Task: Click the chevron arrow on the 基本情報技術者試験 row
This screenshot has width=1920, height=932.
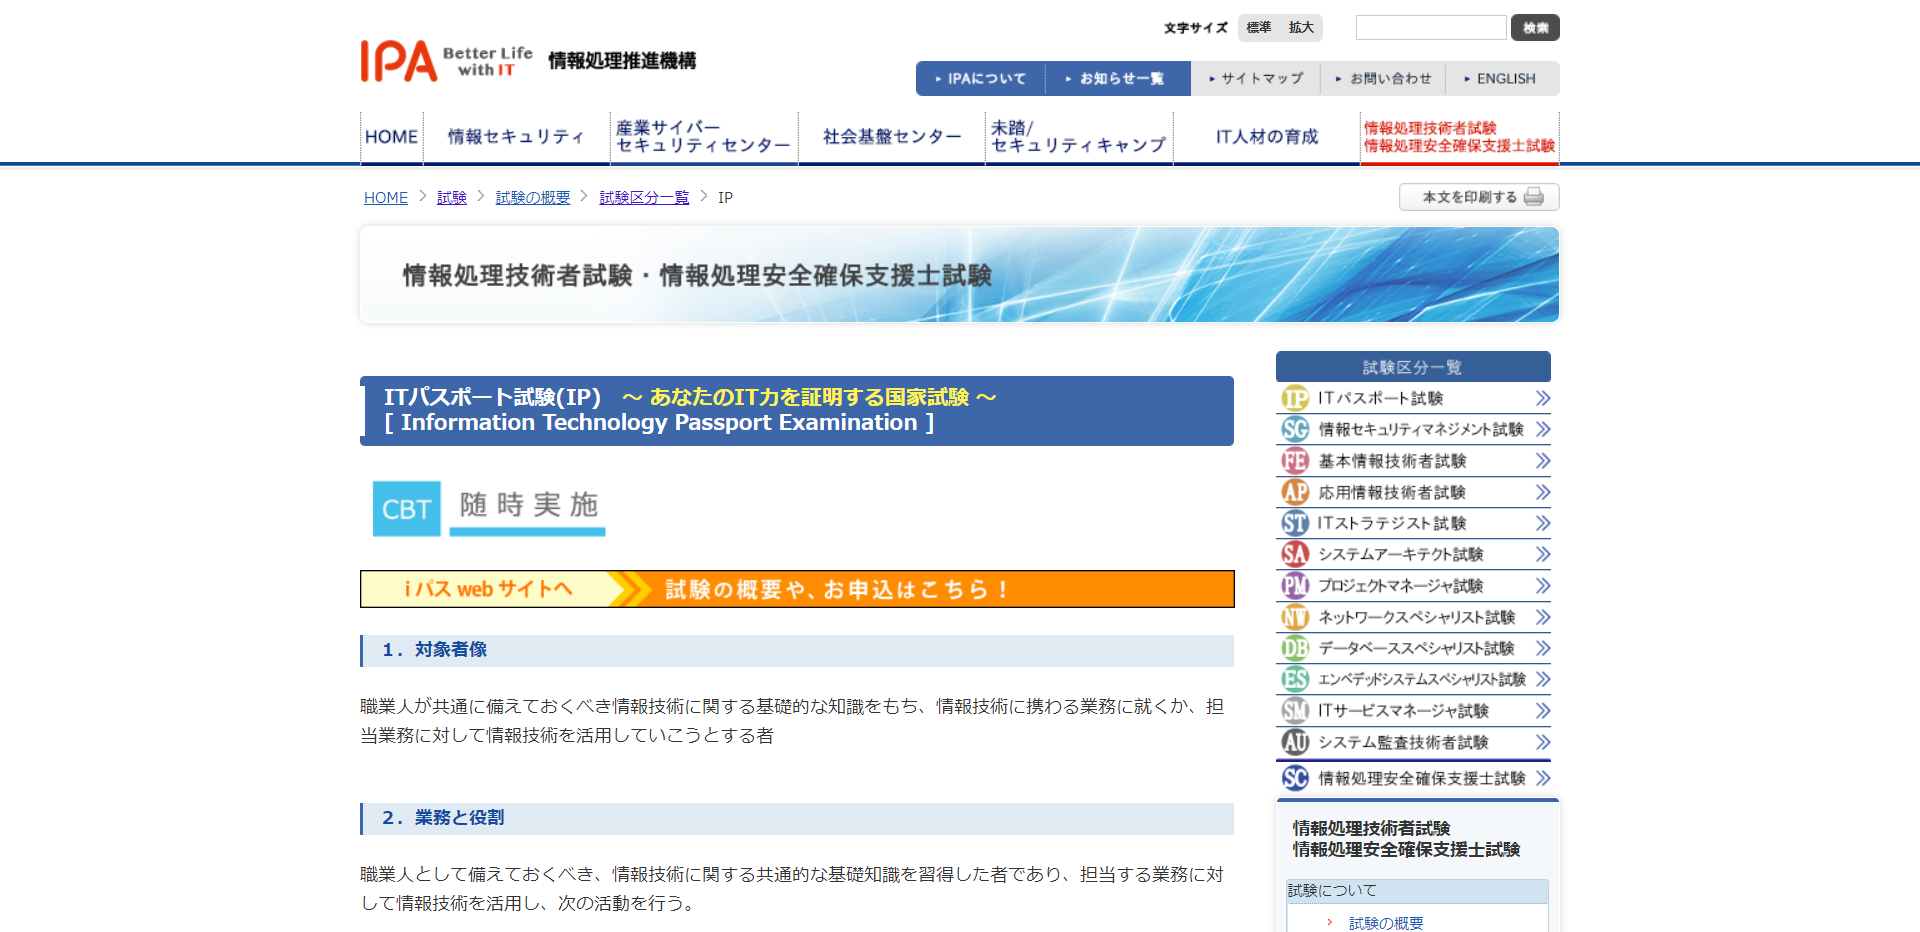Action: pyautogui.click(x=1543, y=461)
